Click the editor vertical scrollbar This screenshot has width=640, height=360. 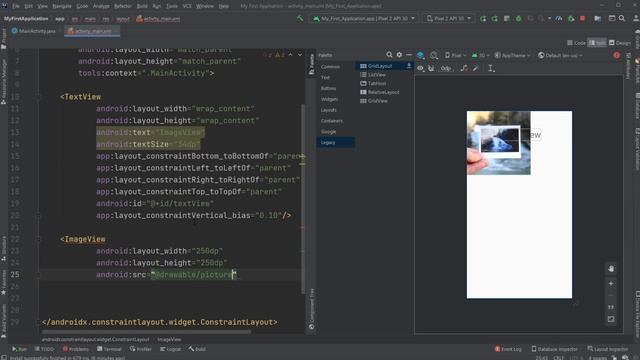(303, 198)
